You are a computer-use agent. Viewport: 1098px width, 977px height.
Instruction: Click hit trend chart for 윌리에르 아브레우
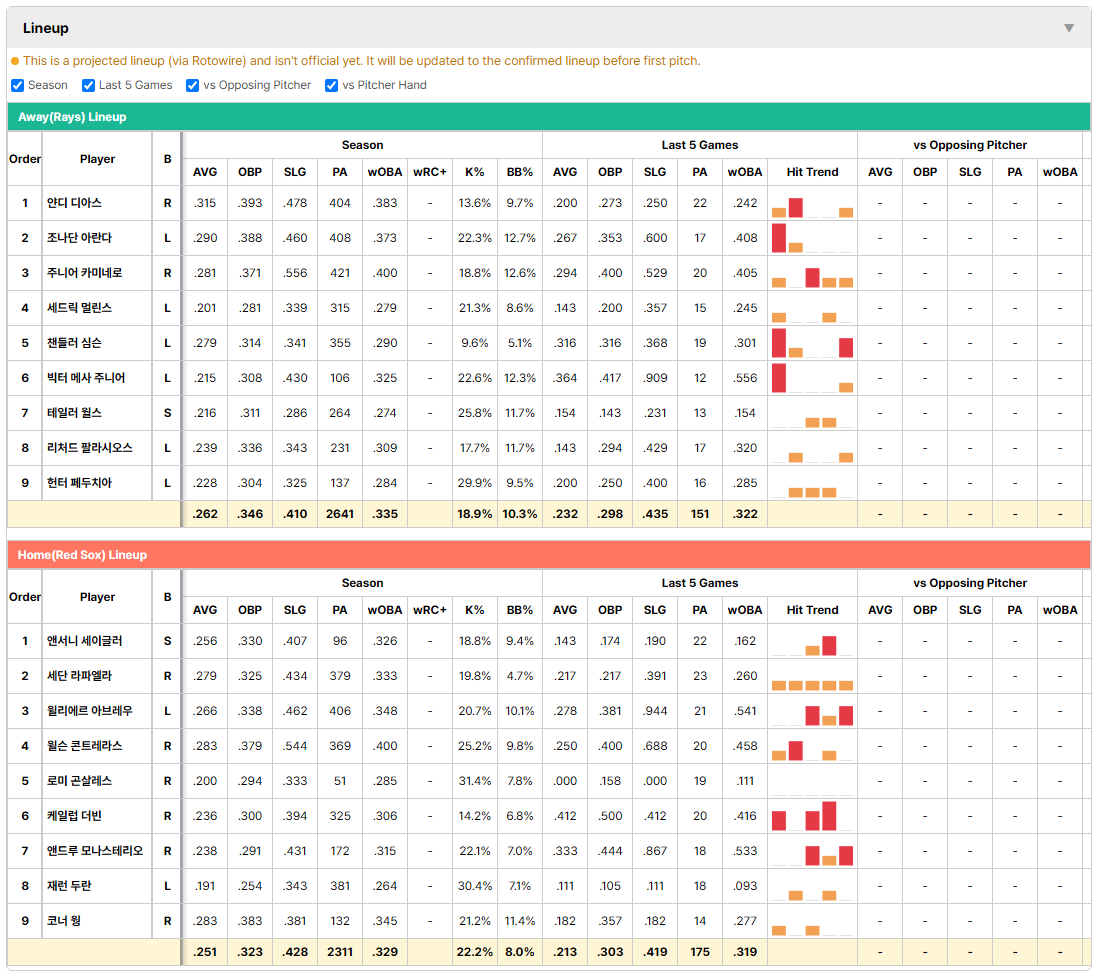812,711
